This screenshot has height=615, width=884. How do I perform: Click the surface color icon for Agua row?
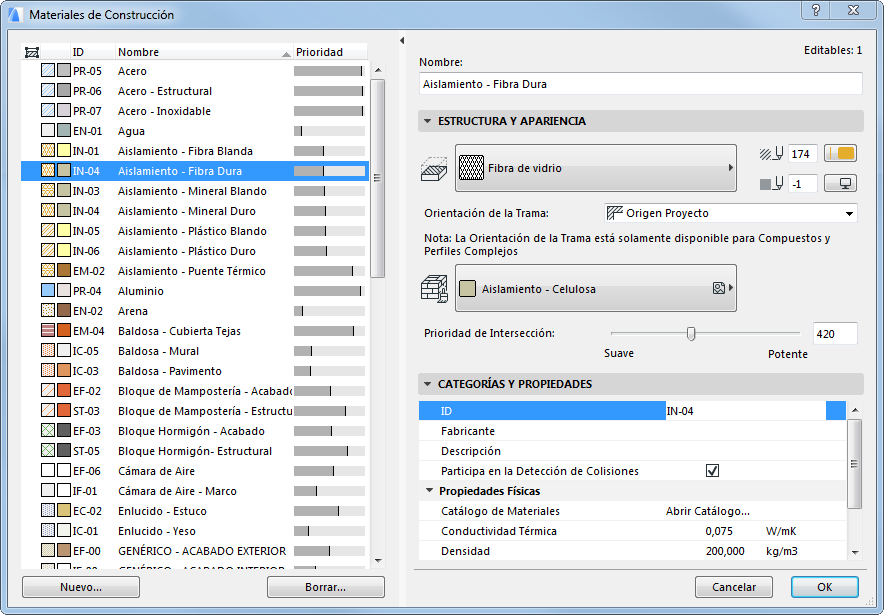(x=64, y=131)
